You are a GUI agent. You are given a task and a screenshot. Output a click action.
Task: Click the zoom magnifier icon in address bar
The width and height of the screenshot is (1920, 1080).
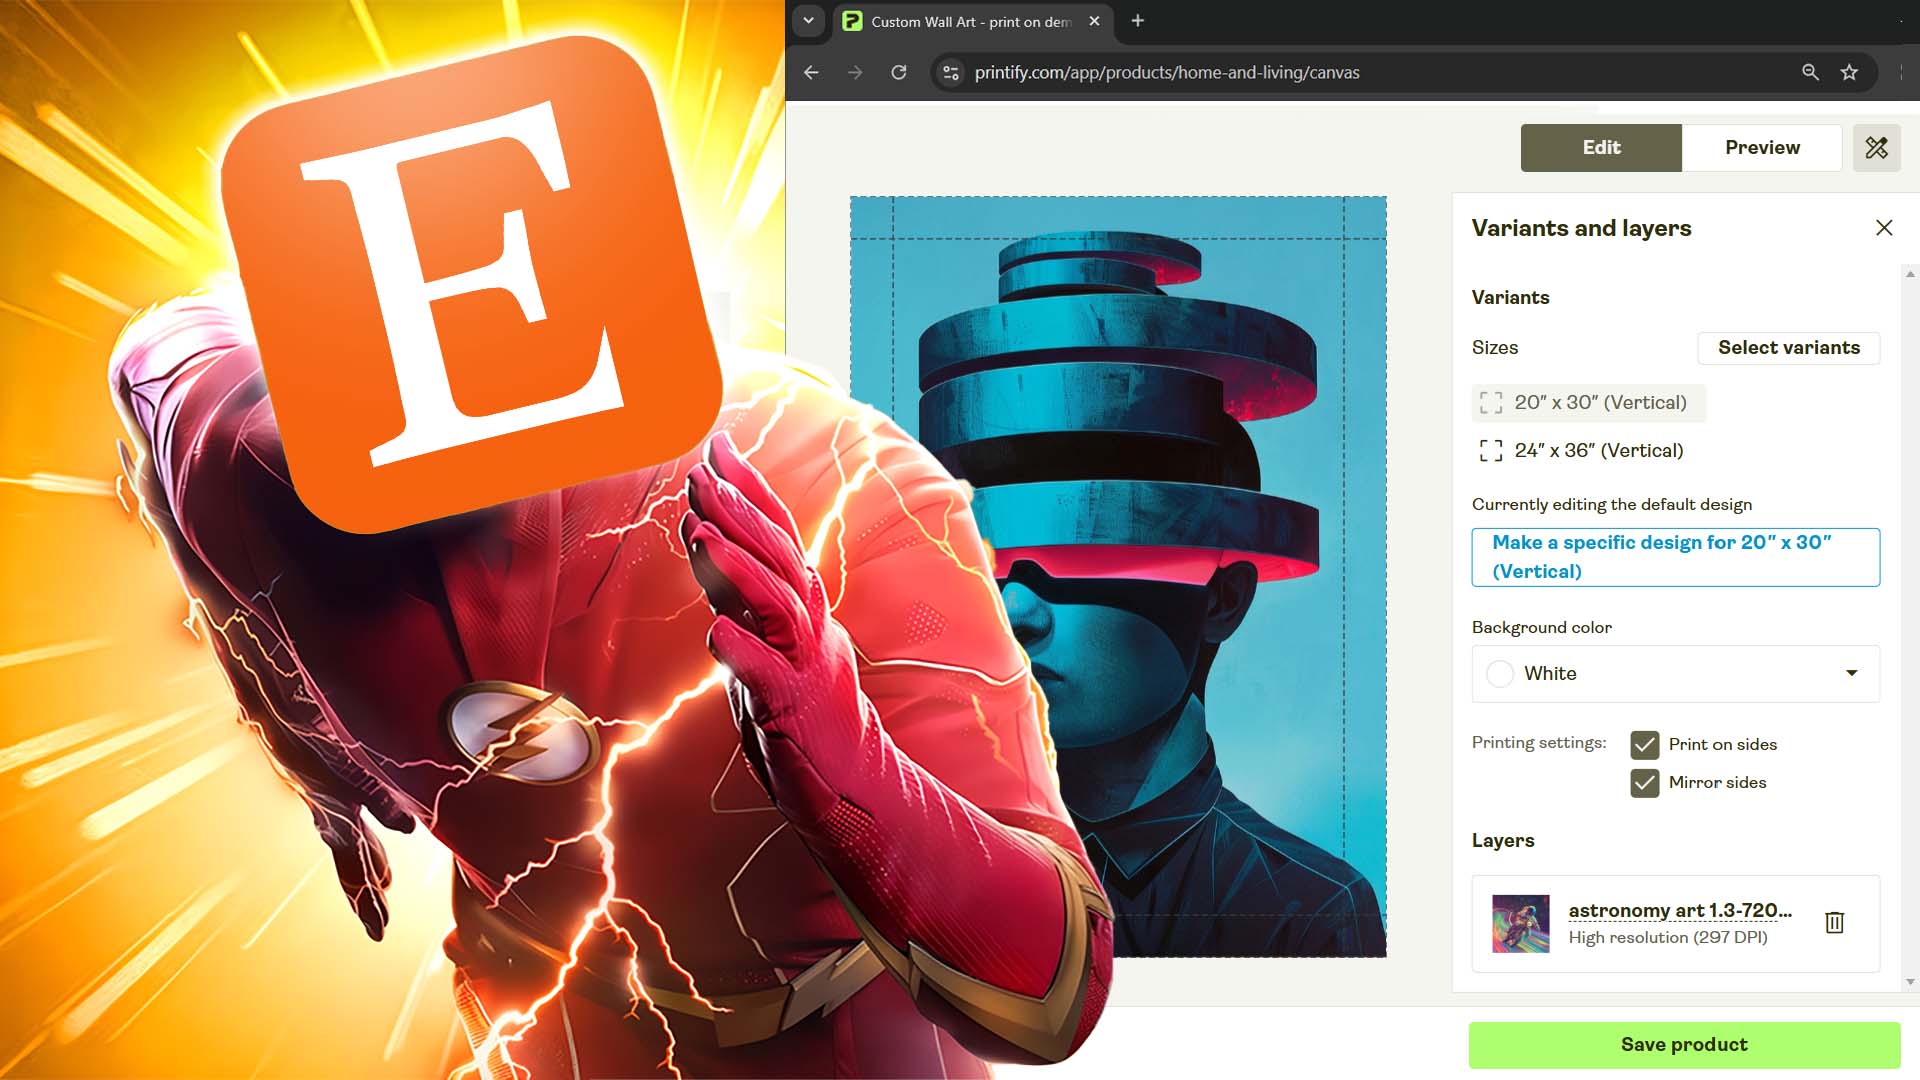(x=1810, y=72)
